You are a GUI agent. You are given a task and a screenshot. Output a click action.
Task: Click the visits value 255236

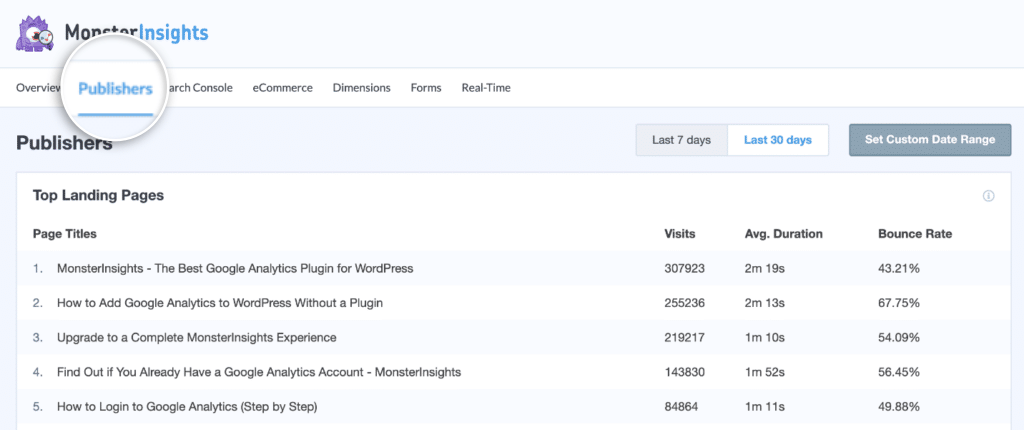(x=684, y=303)
